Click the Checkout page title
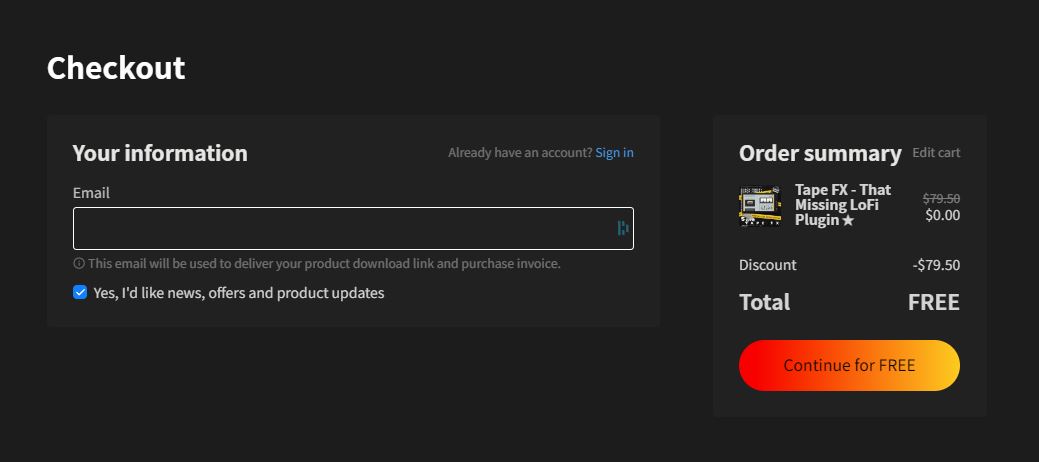Viewport: 1039px width, 462px height. (116, 68)
